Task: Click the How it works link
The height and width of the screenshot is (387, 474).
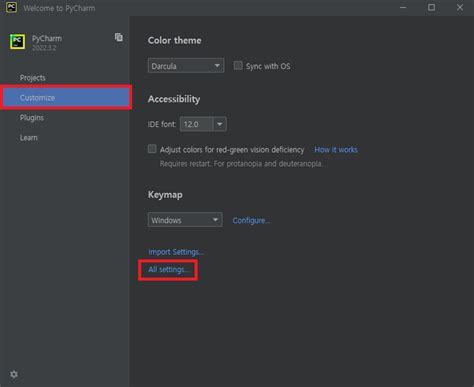Action: click(x=336, y=150)
